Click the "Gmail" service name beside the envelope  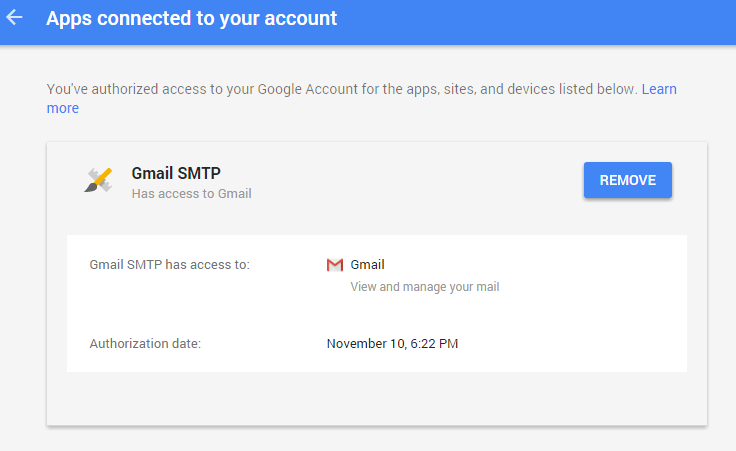[x=368, y=265]
